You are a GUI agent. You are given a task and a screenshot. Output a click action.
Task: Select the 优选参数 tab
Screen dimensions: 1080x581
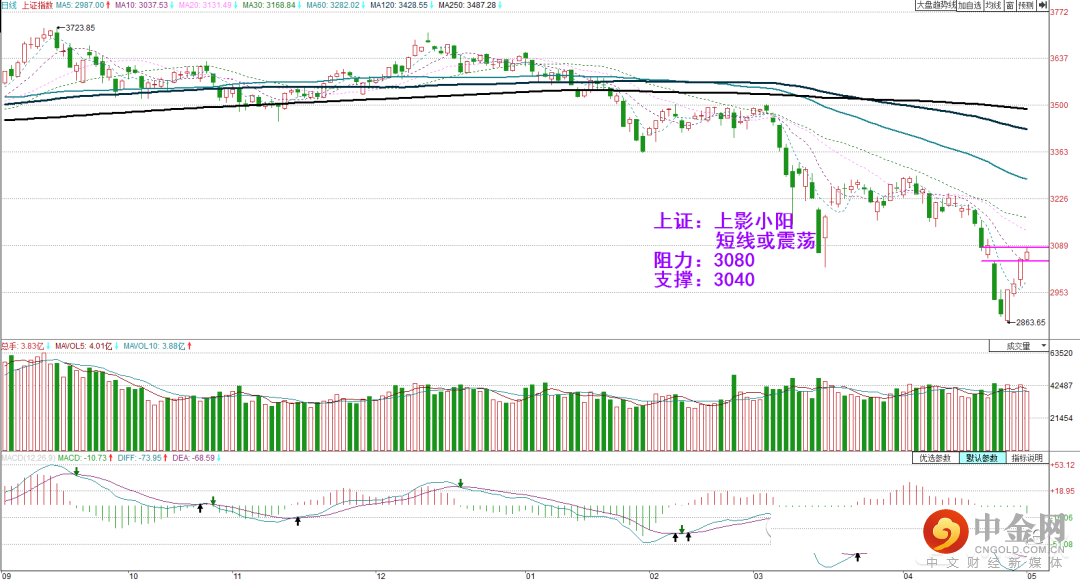(935, 458)
